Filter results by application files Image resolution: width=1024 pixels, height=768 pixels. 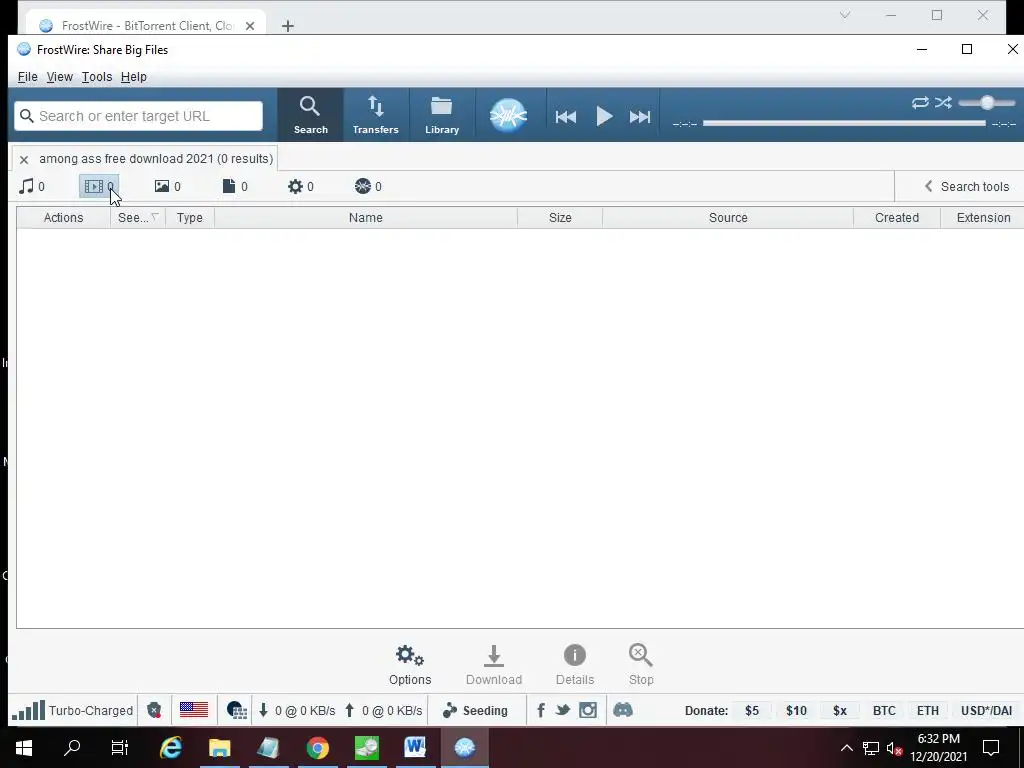[x=300, y=187]
